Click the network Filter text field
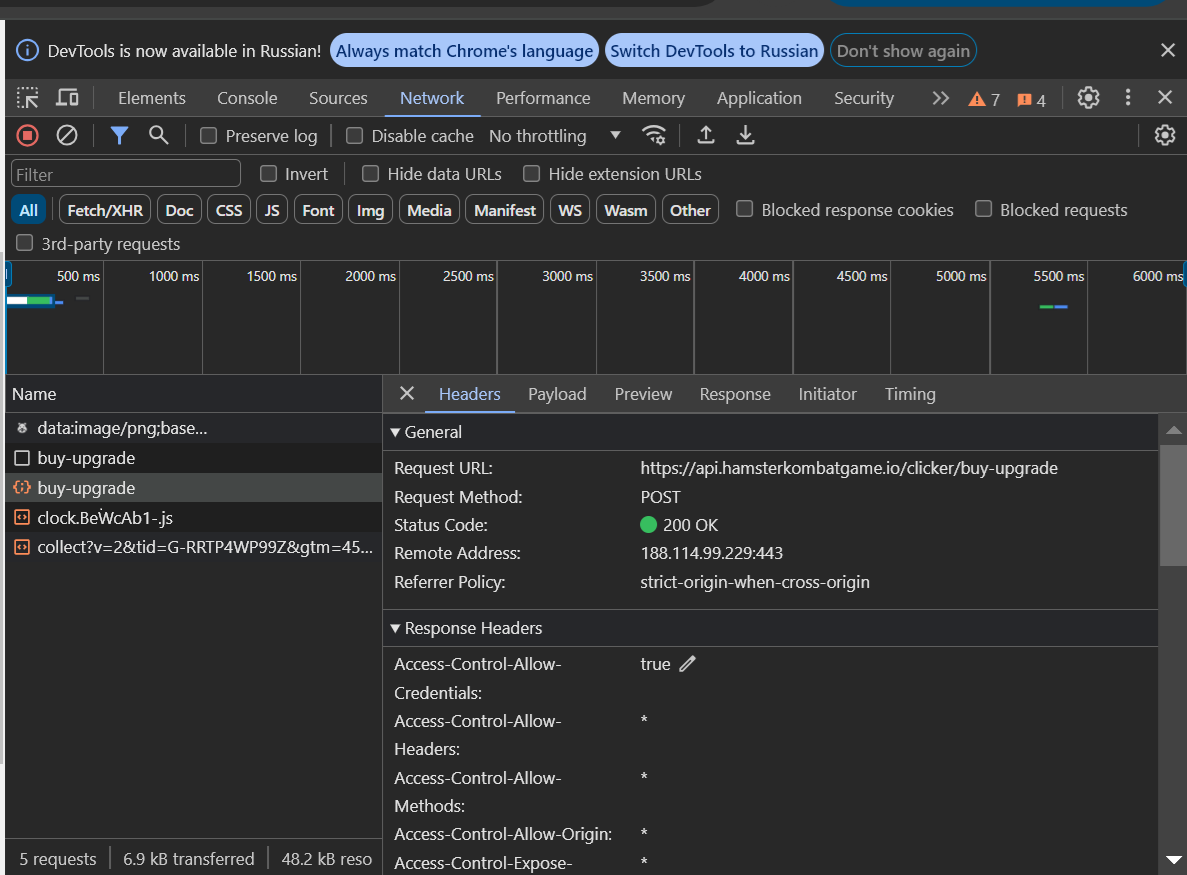The image size is (1187, 875). point(126,174)
